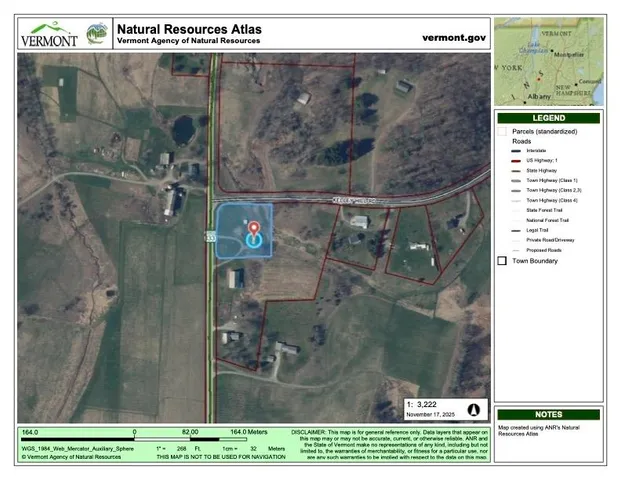Click the red location pin marker
This screenshot has height=480, width=621.
pyautogui.click(x=254, y=229)
